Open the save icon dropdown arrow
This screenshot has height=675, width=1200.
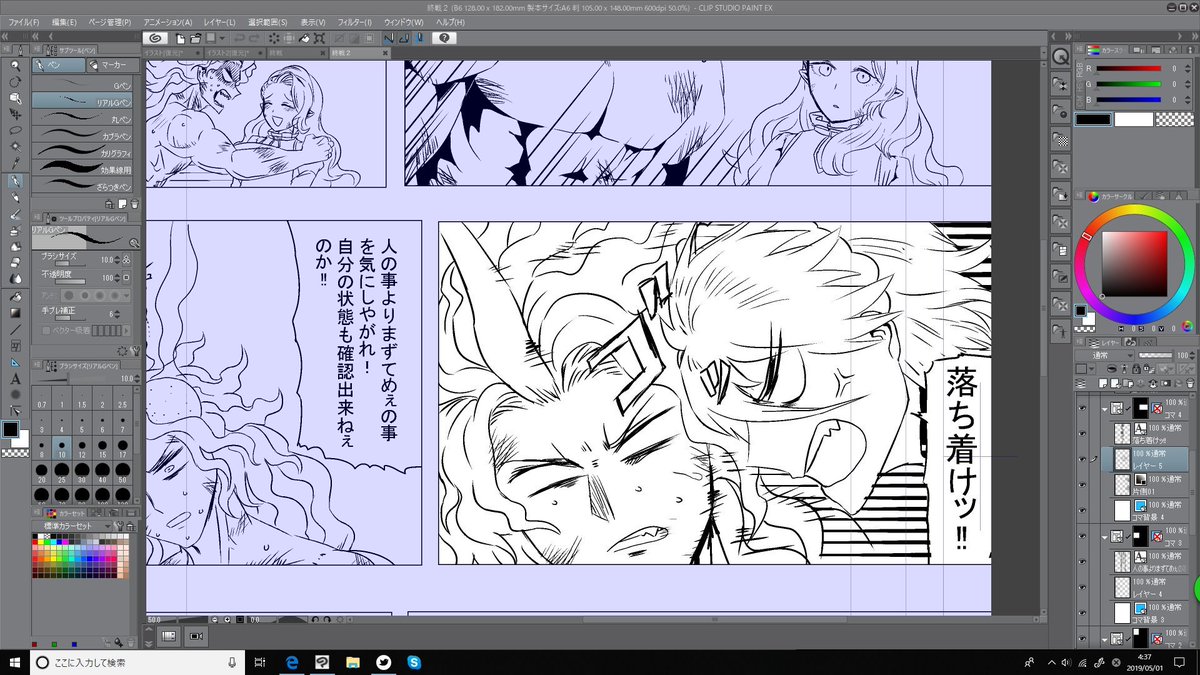pos(222,38)
